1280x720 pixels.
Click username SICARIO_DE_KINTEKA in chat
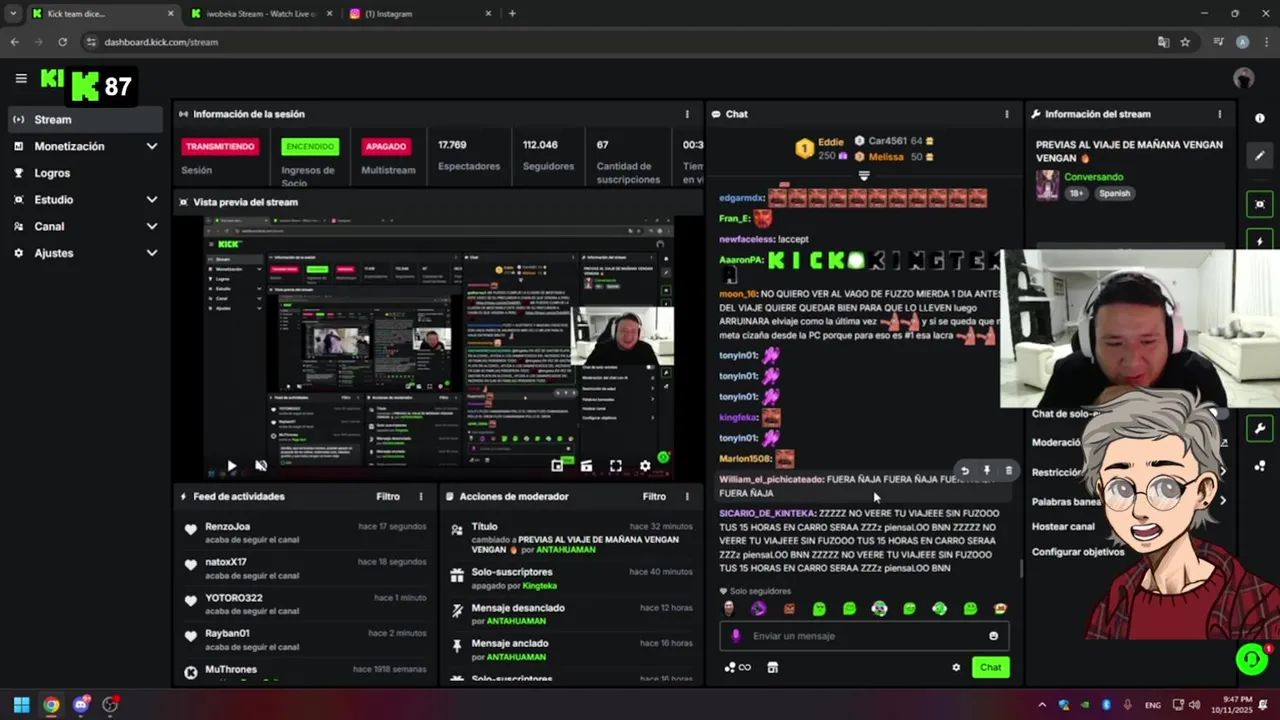[767, 513]
